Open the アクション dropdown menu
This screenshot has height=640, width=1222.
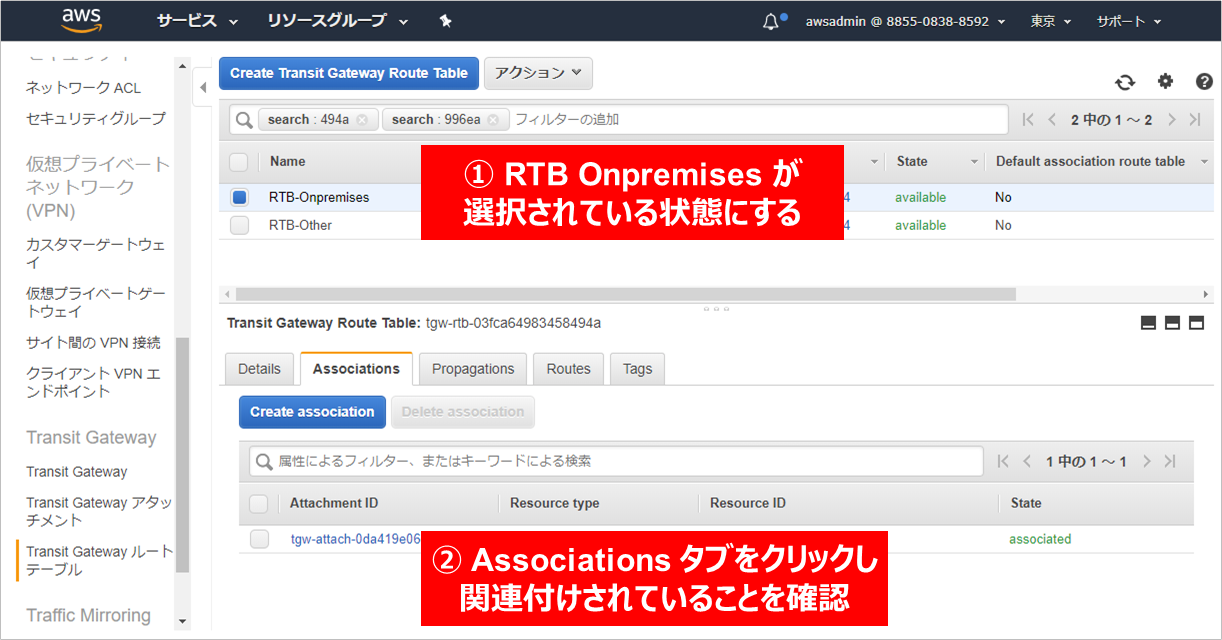pyautogui.click(x=538, y=73)
